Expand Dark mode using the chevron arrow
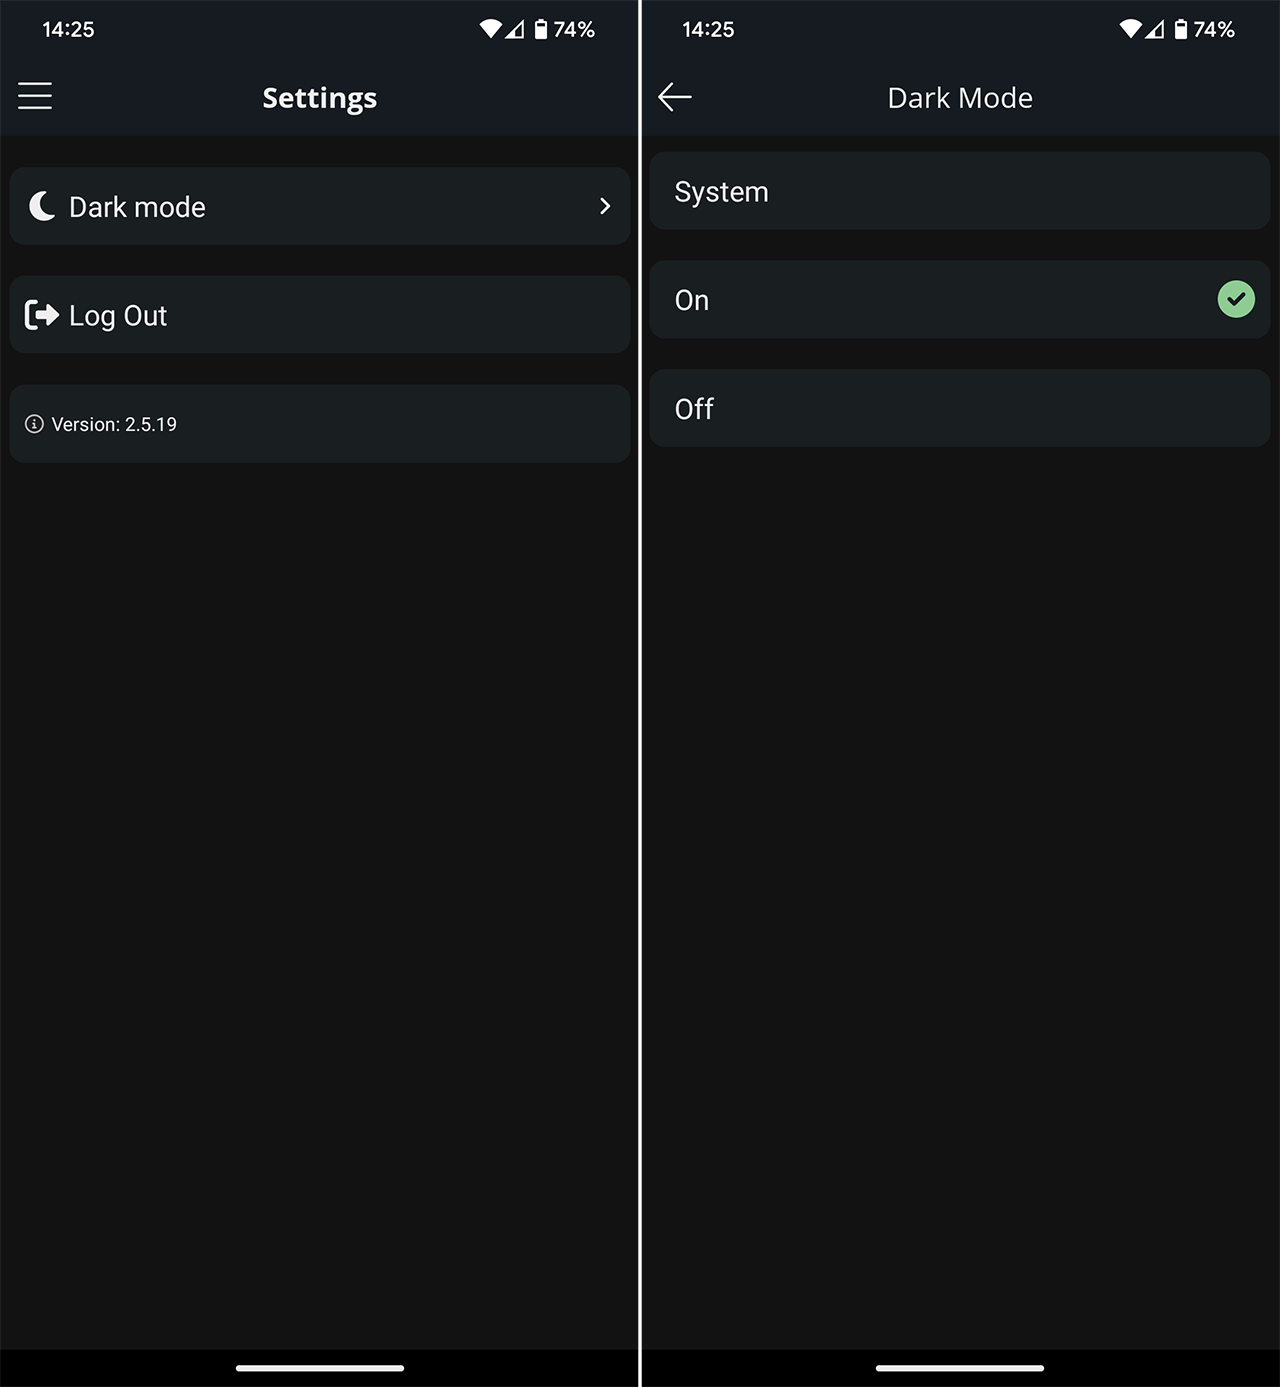 click(605, 206)
